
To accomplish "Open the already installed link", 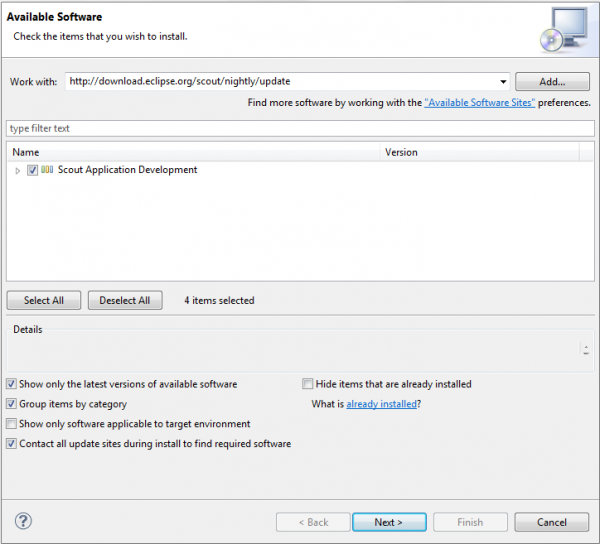I will point(382,404).
